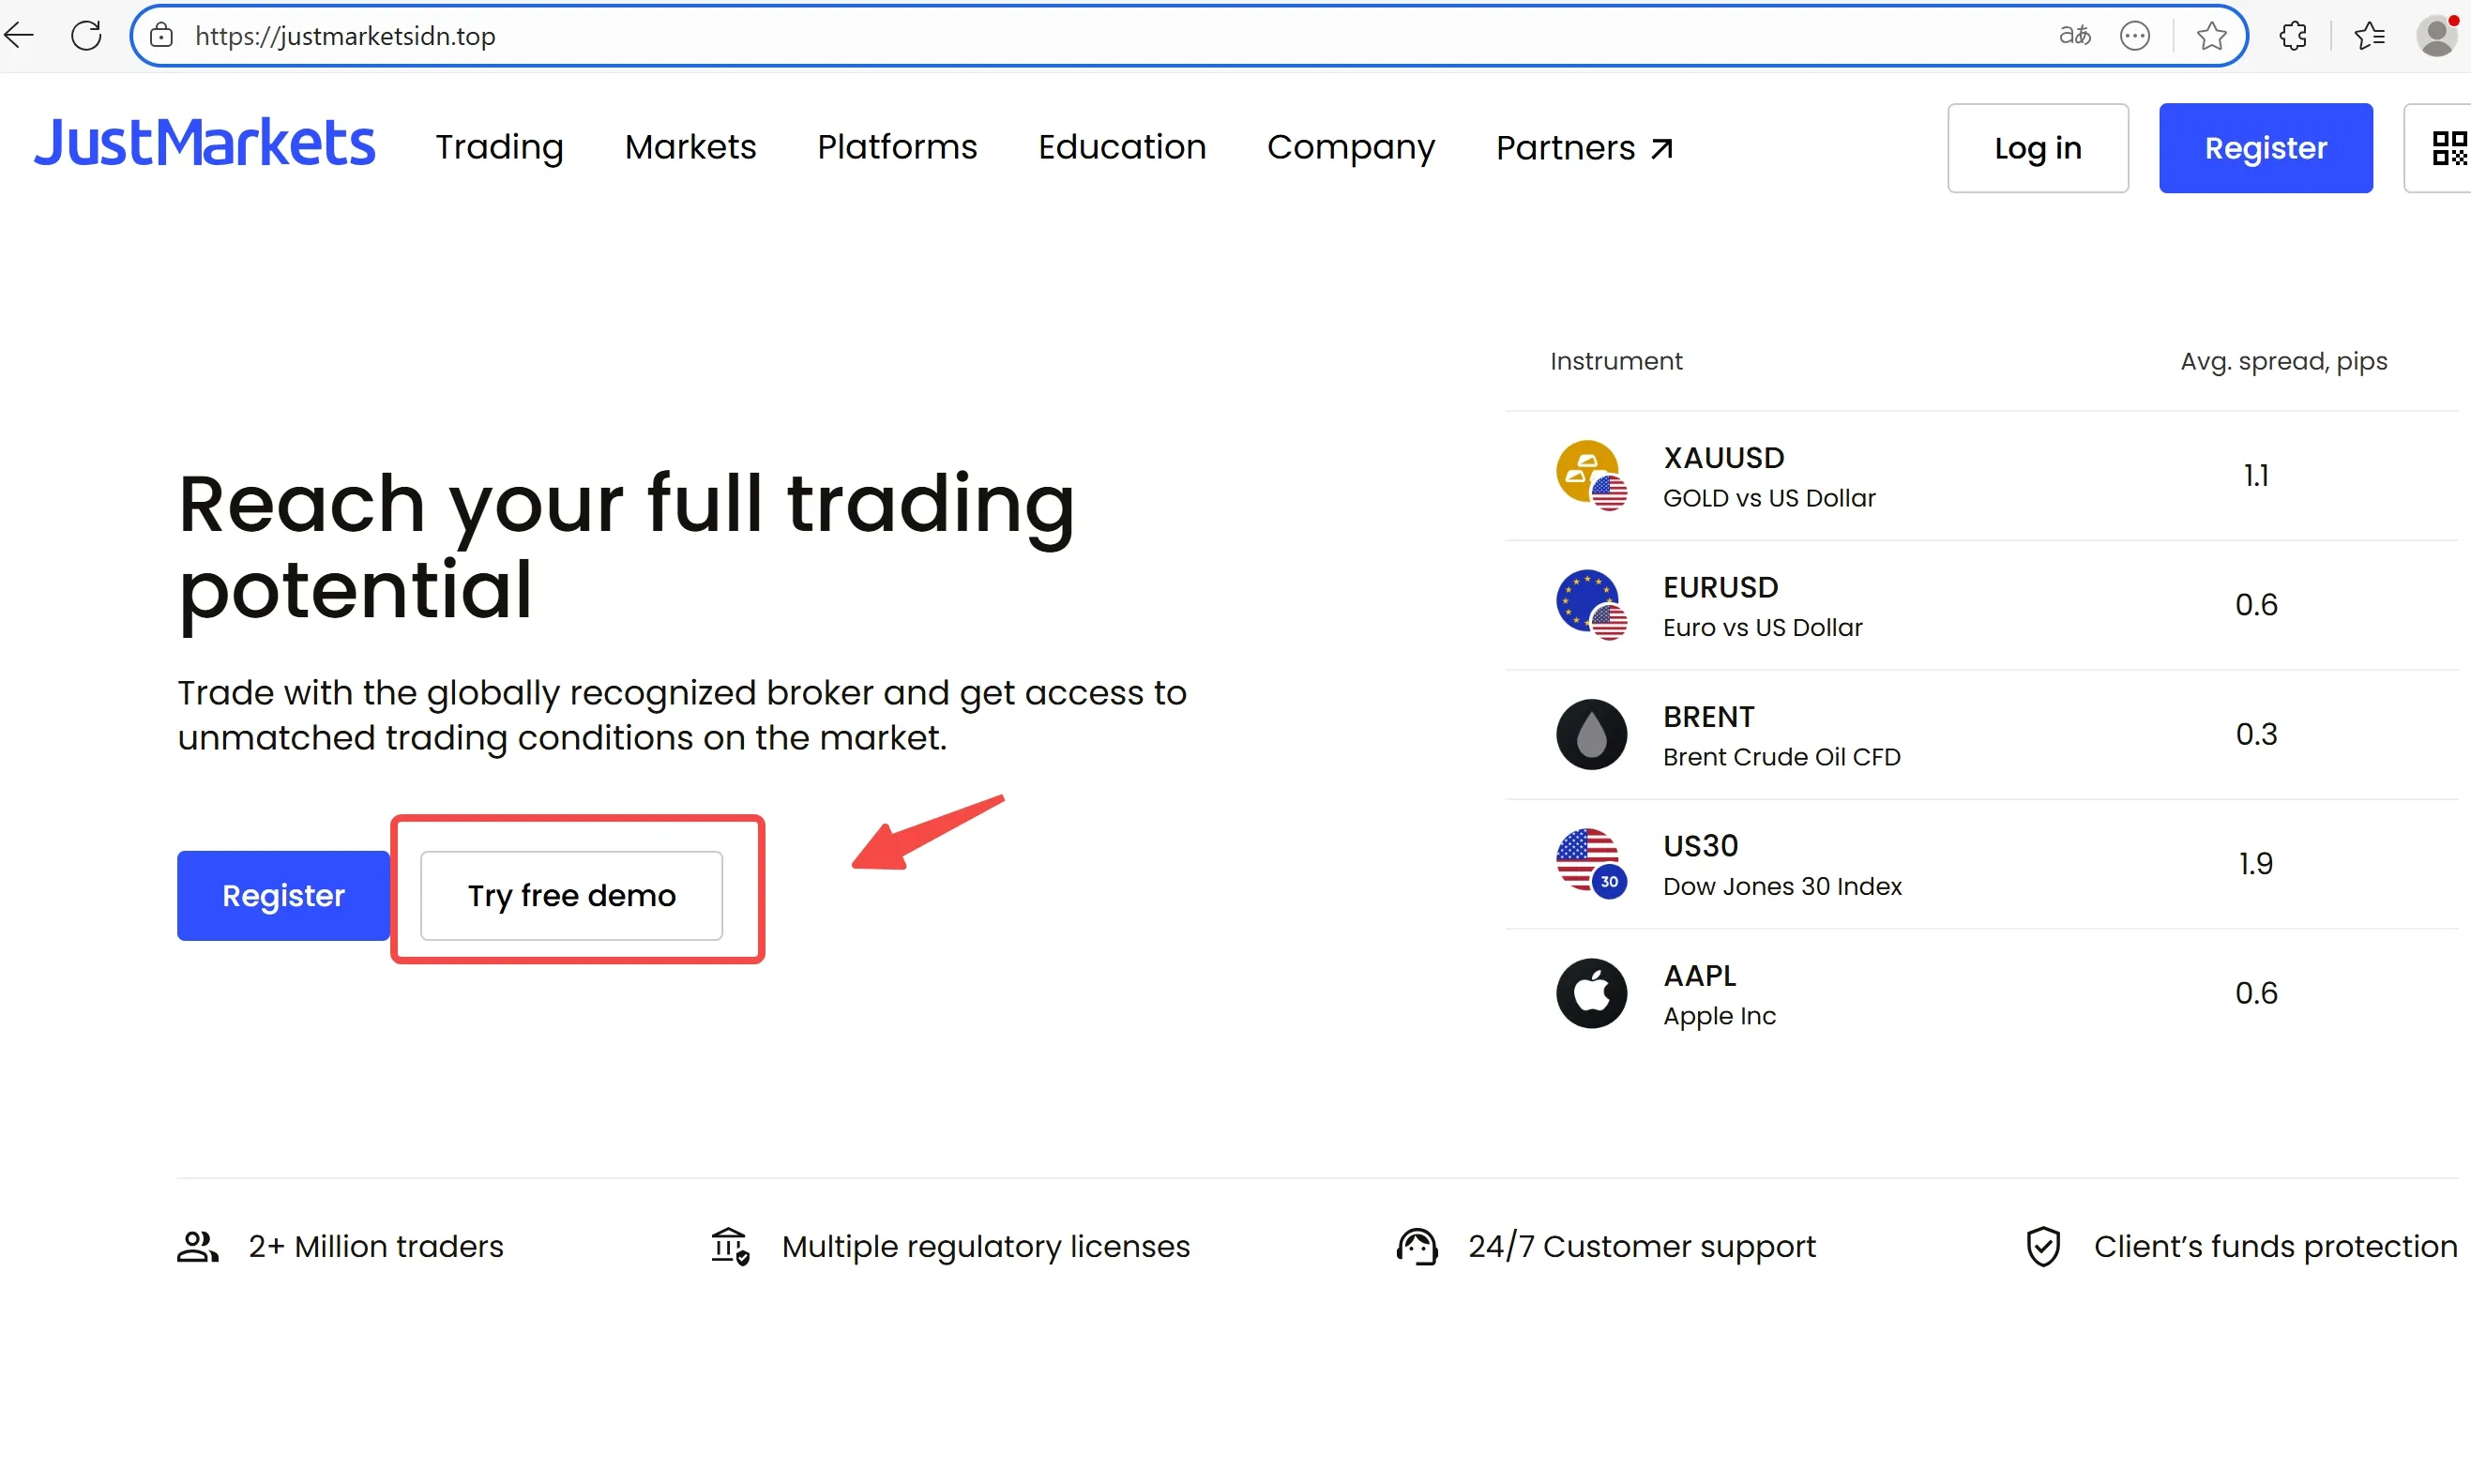Open the browser extensions puzzle icon

pyautogui.click(x=2293, y=36)
